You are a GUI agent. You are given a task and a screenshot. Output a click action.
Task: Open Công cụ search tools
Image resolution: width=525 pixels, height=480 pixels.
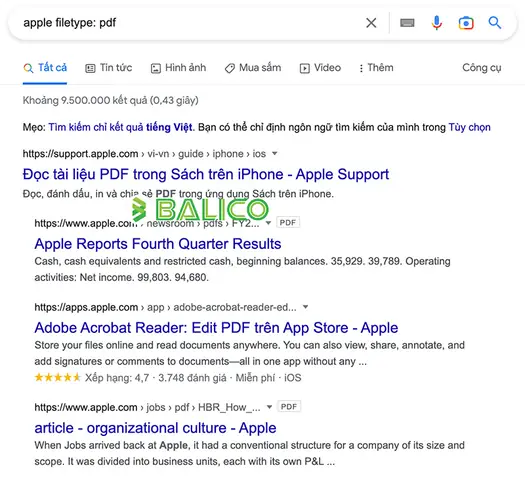coord(481,68)
